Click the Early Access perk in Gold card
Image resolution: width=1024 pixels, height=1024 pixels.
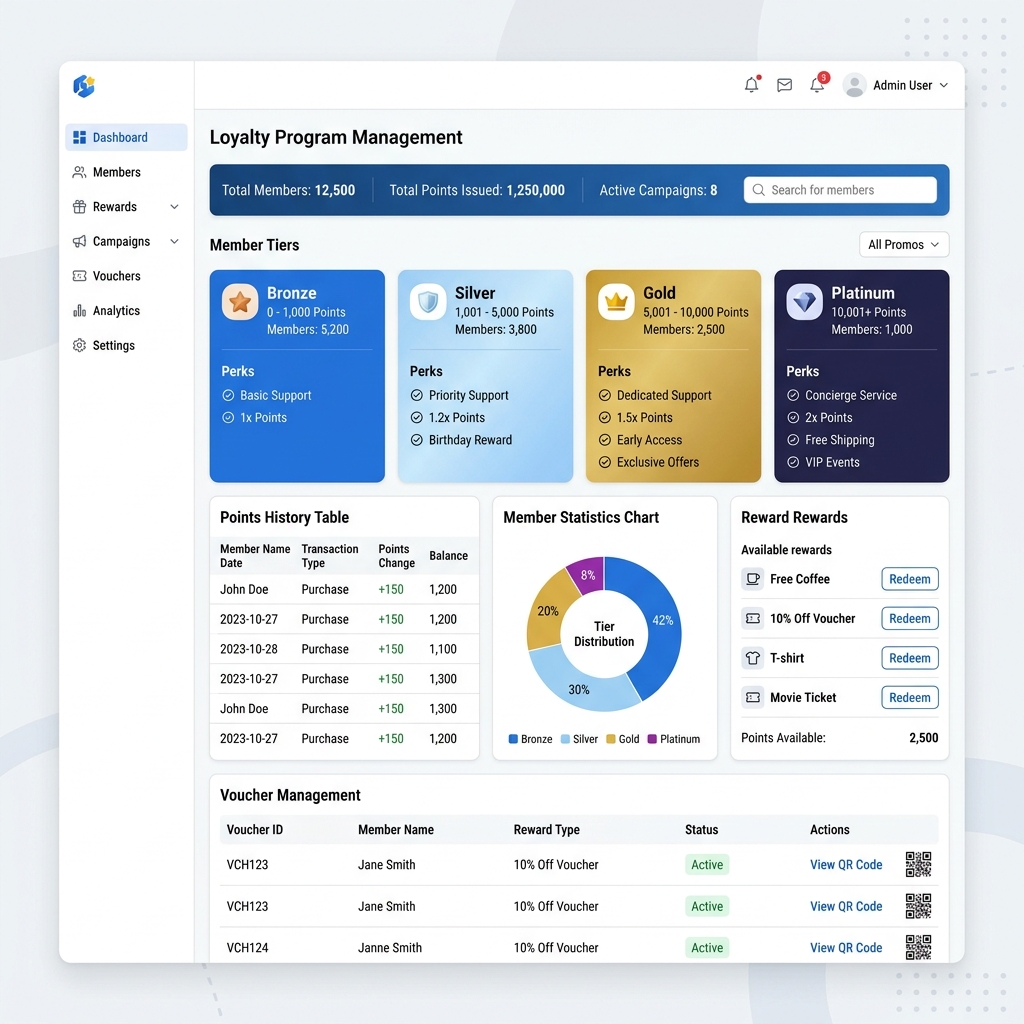(649, 440)
